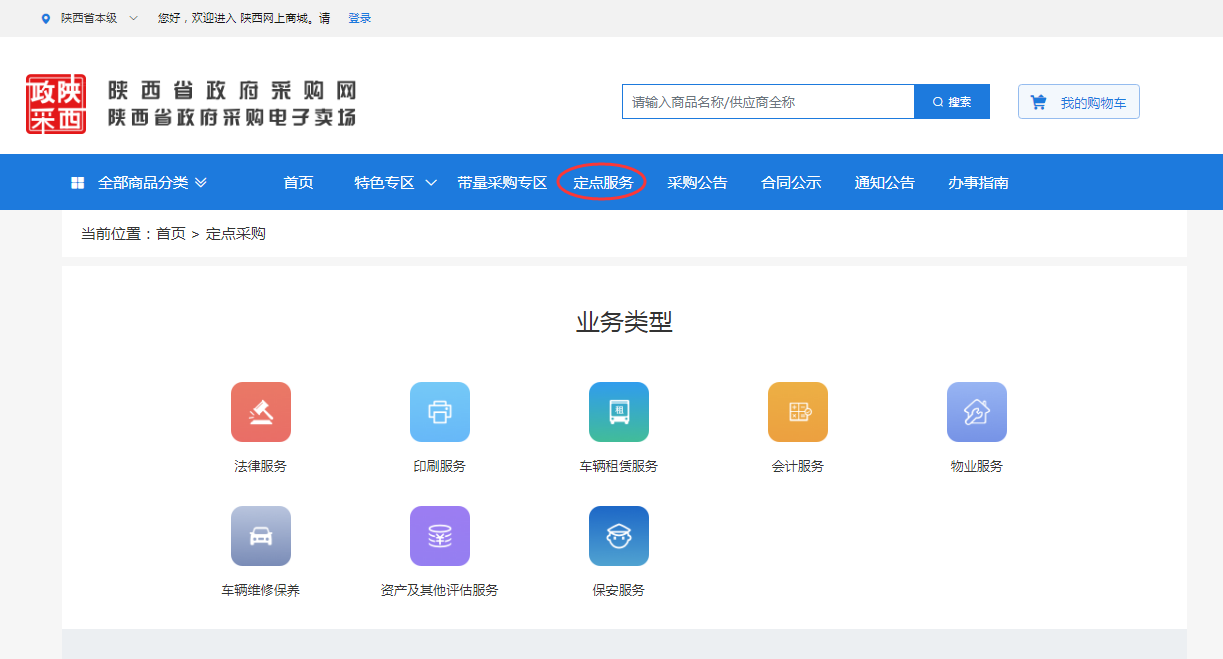This screenshot has width=1223, height=659.
Task: Go to 首页 in navigation bar
Action: [x=298, y=183]
